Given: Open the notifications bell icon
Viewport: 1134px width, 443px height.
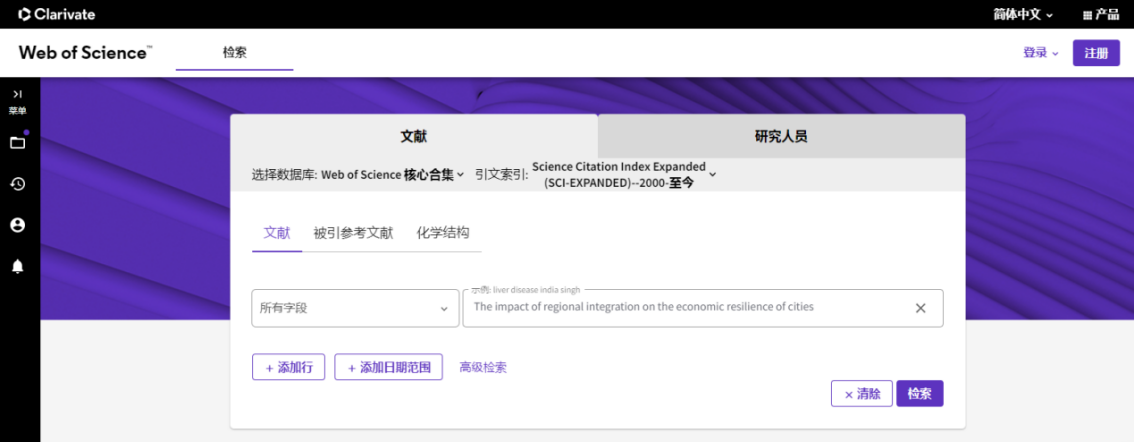Looking at the screenshot, I should [18, 267].
